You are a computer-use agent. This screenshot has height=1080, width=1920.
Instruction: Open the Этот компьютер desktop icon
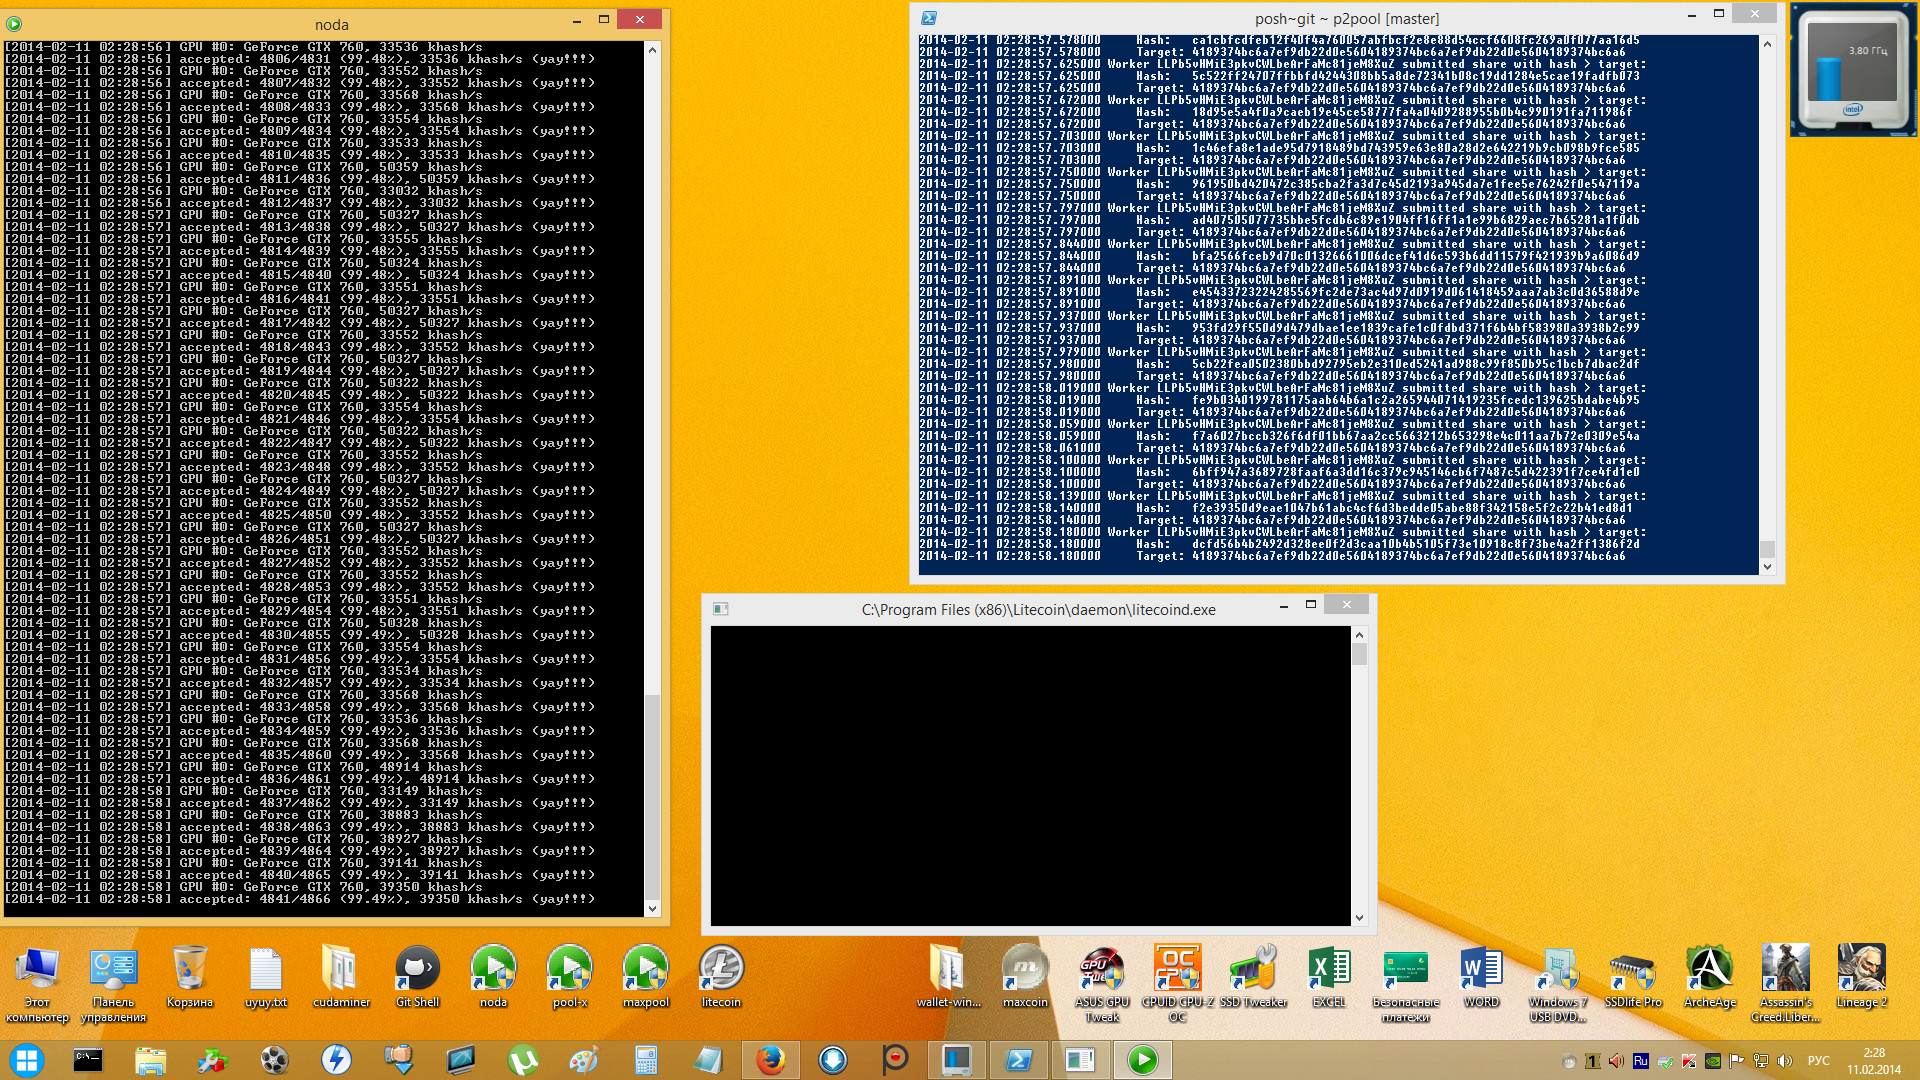click(x=37, y=984)
